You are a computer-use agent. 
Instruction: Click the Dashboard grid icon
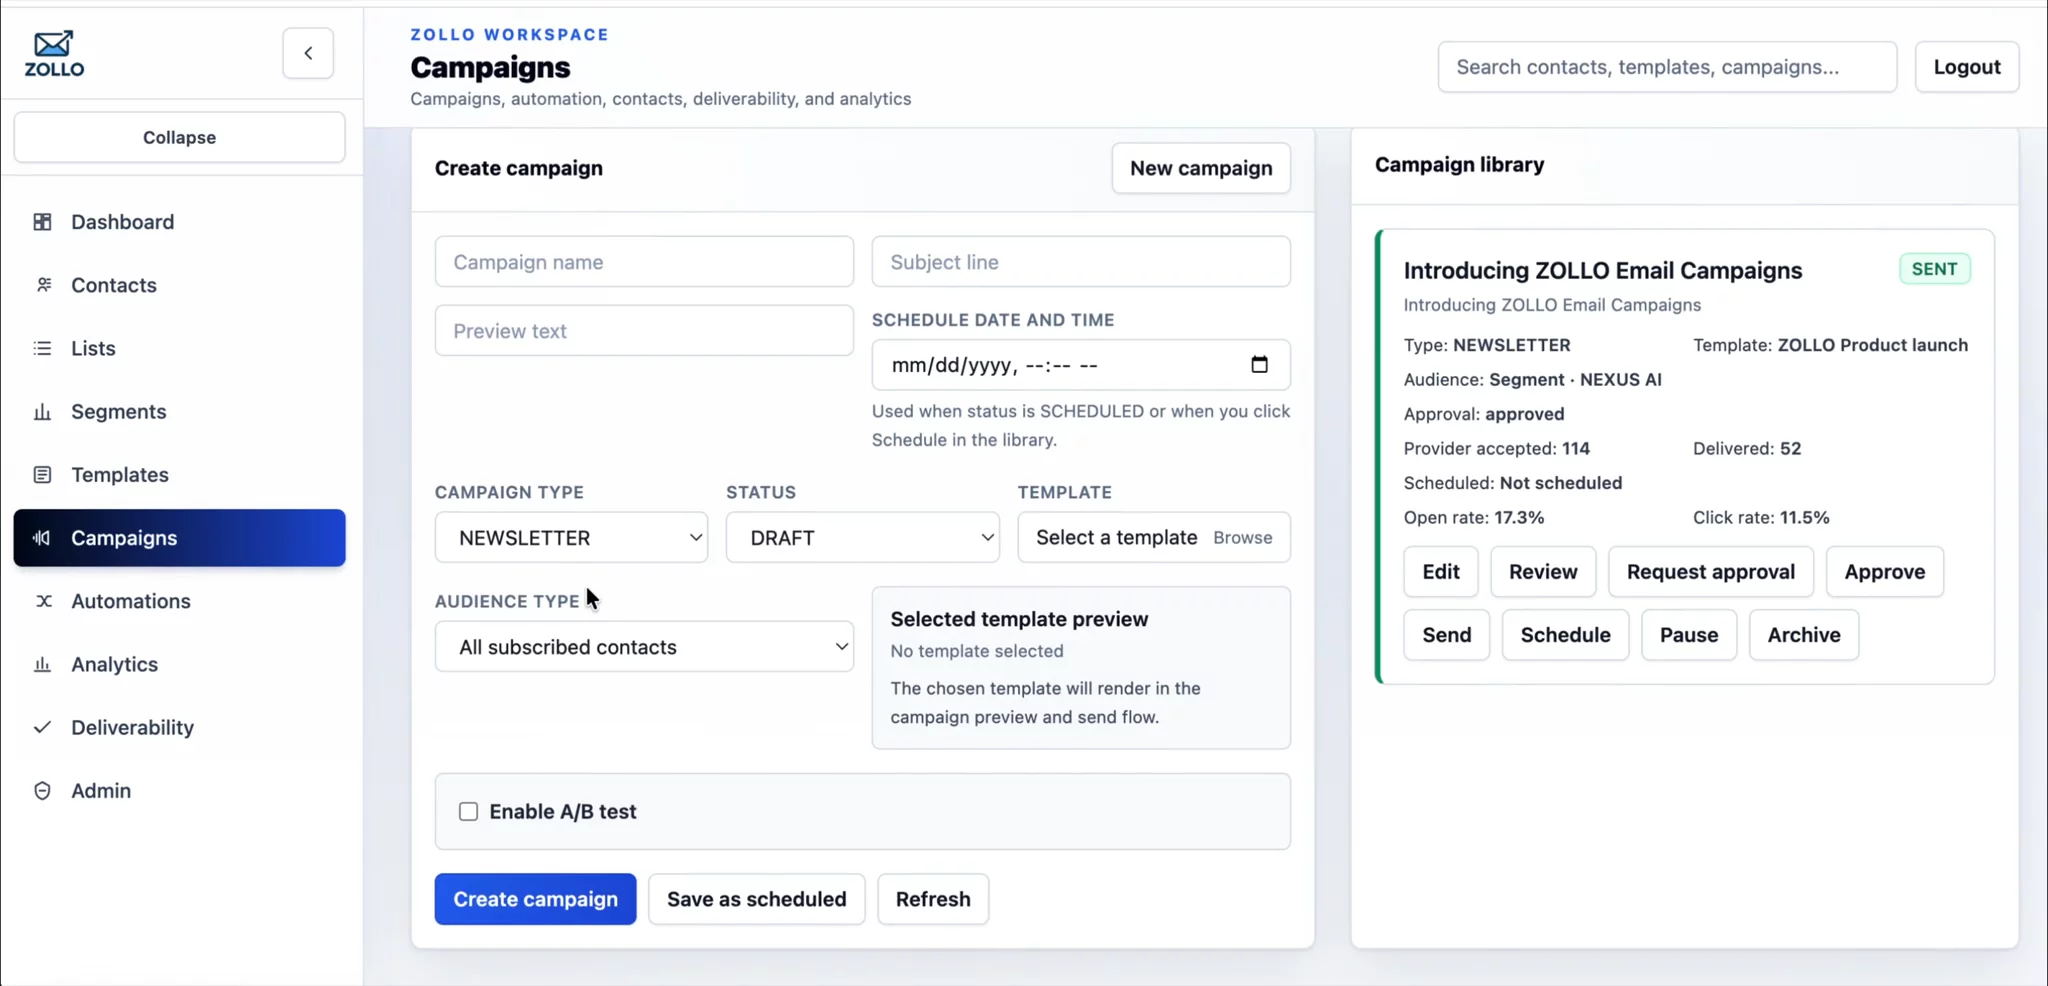click(x=42, y=222)
